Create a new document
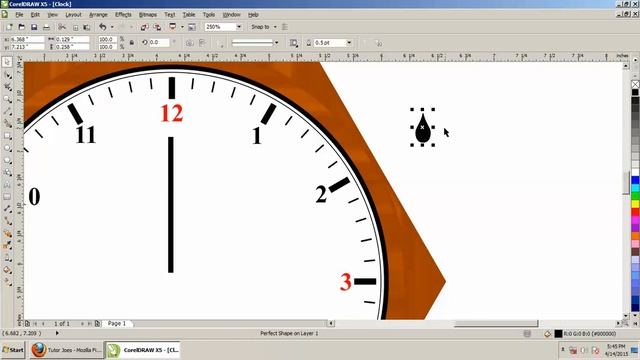This screenshot has height=360, width=640. pos(9,27)
